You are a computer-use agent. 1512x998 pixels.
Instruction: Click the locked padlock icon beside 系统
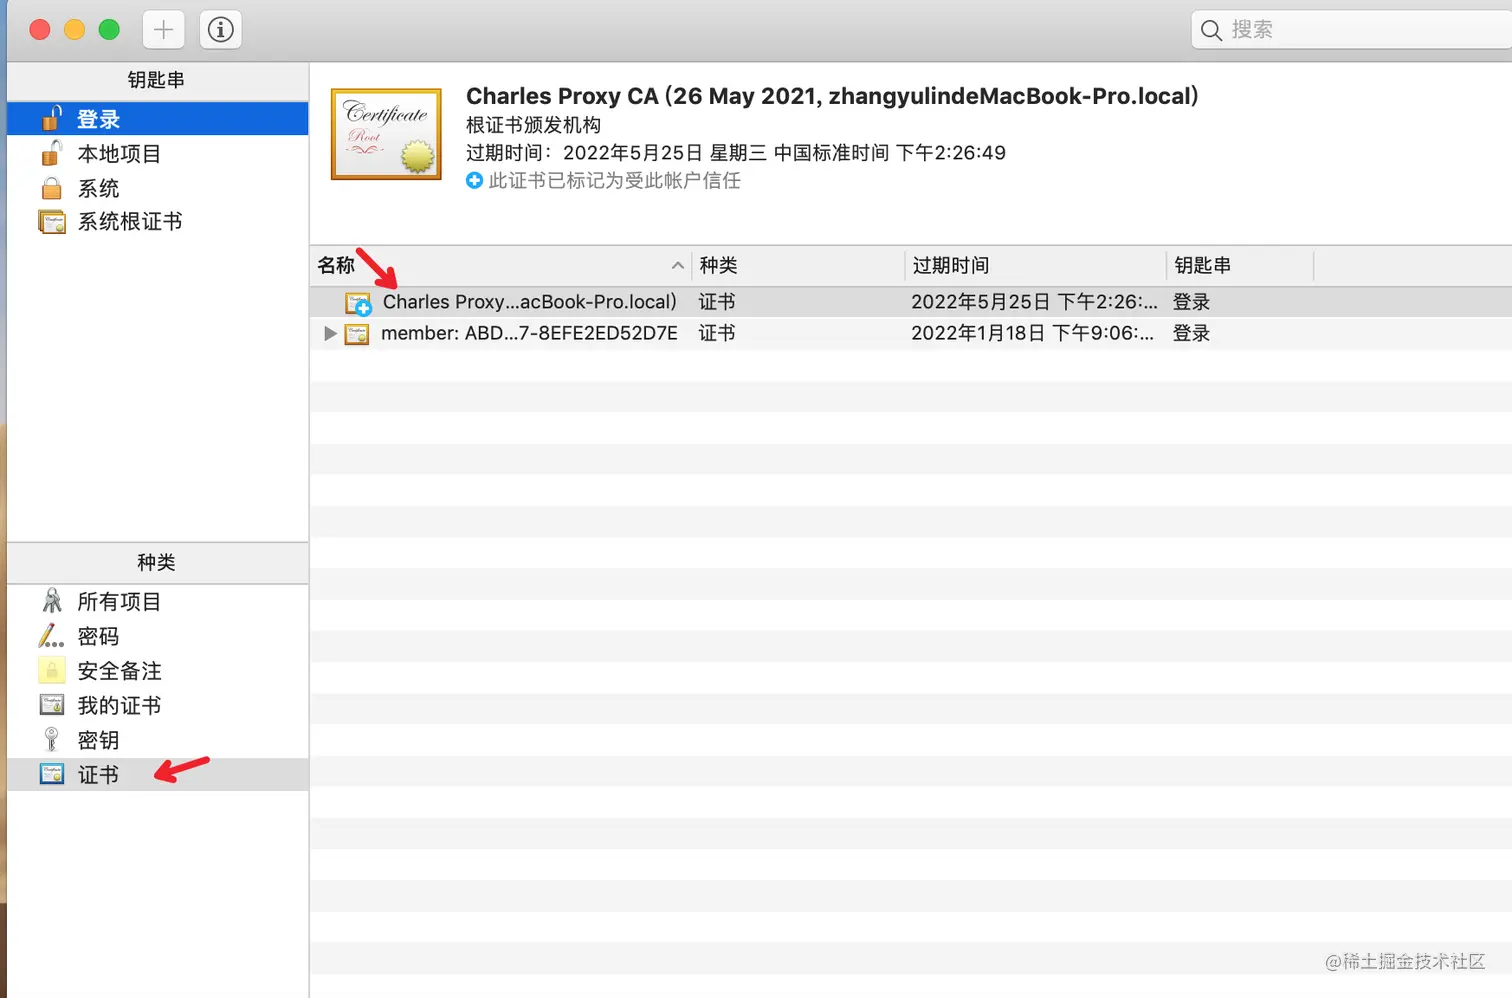52,188
